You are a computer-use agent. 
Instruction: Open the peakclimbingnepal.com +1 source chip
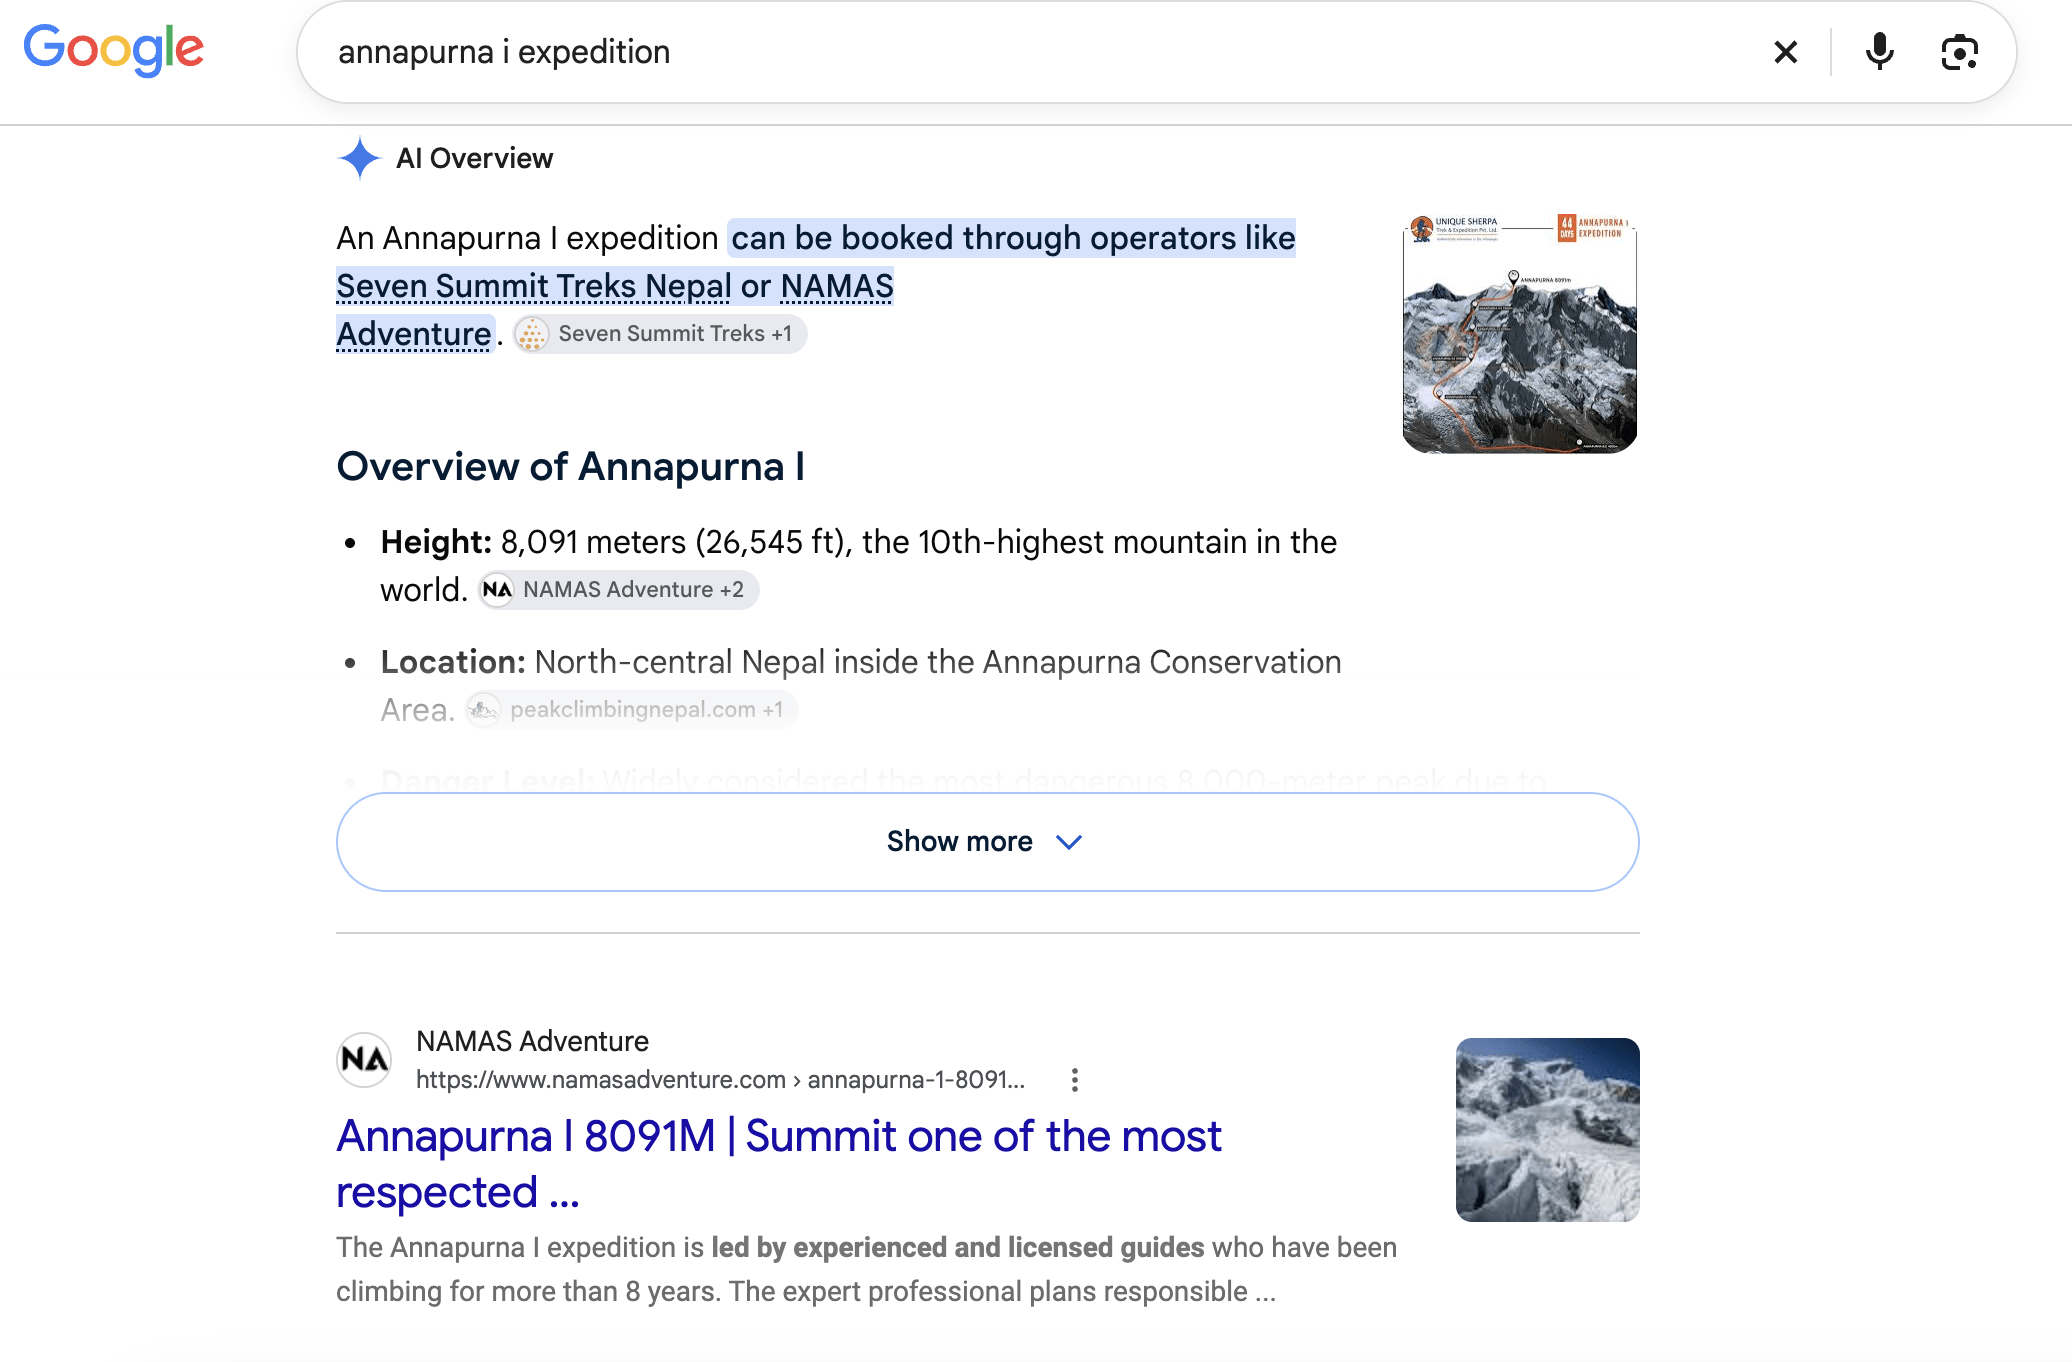point(632,710)
